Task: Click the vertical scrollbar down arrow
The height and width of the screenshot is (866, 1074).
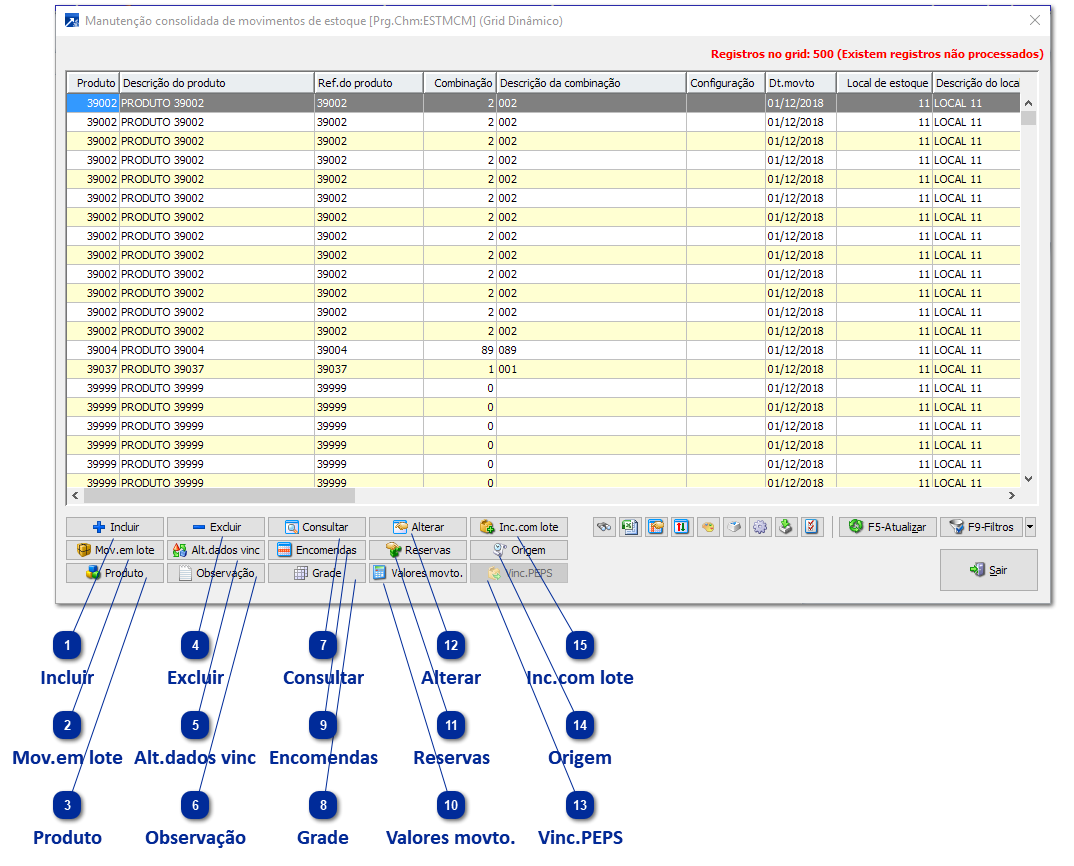Action: point(1028,479)
